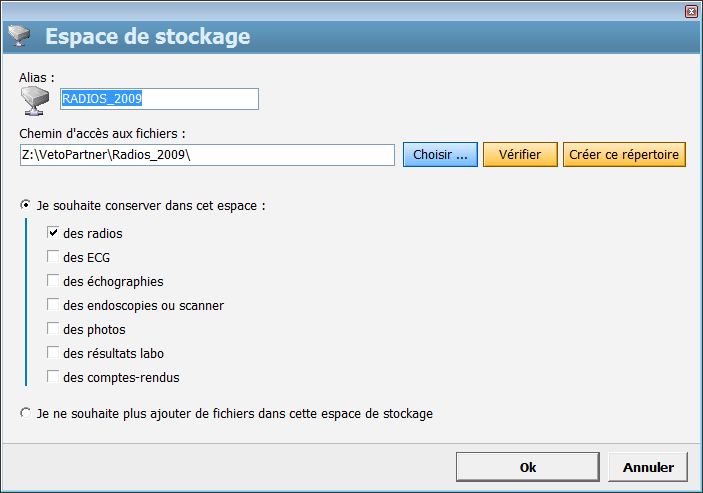Select 'Je souhaite conserver dans cet espace' option
The height and width of the screenshot is (493, 703).
click(26, 205)
